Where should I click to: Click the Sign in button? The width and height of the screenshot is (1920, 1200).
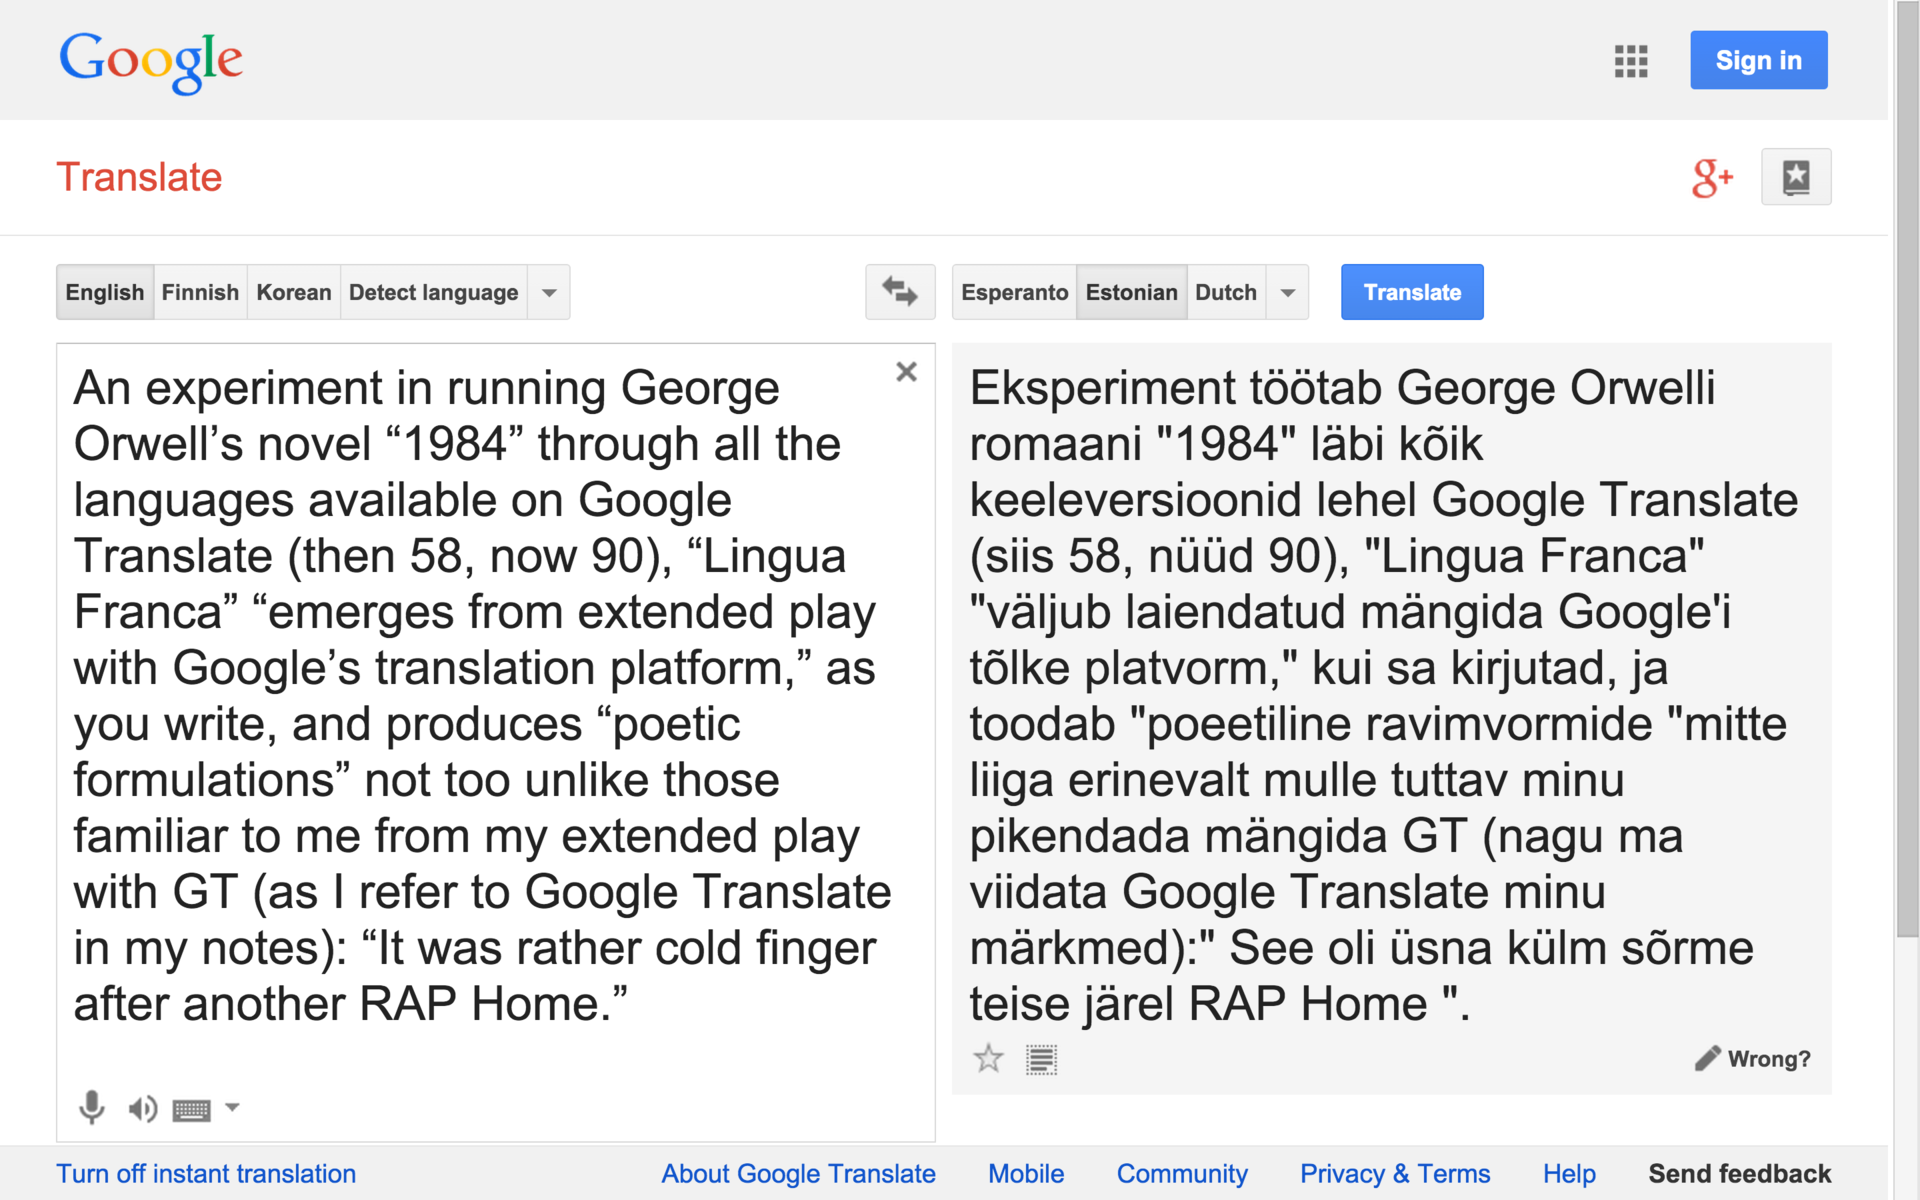1758,60
